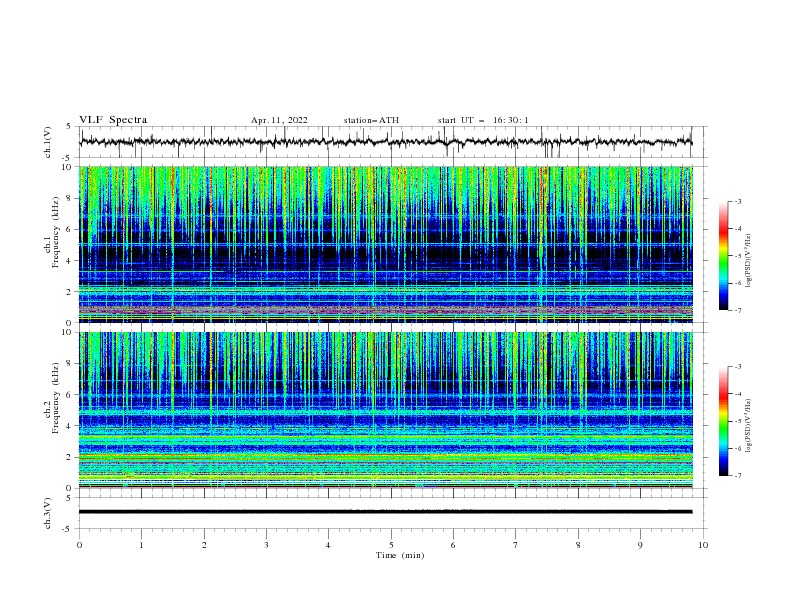The width and height of the screenshot is (792, 612).
Task: Select upper color bar's log(PSD) label
Action: point(749,261)
